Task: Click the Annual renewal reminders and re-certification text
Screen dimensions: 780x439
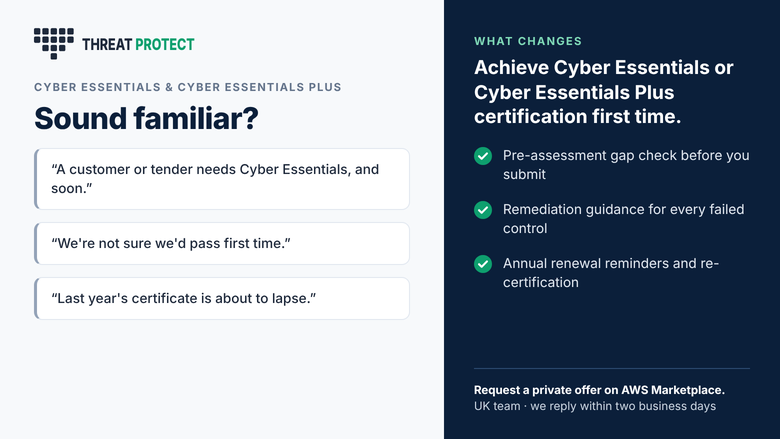Action: 610,272
